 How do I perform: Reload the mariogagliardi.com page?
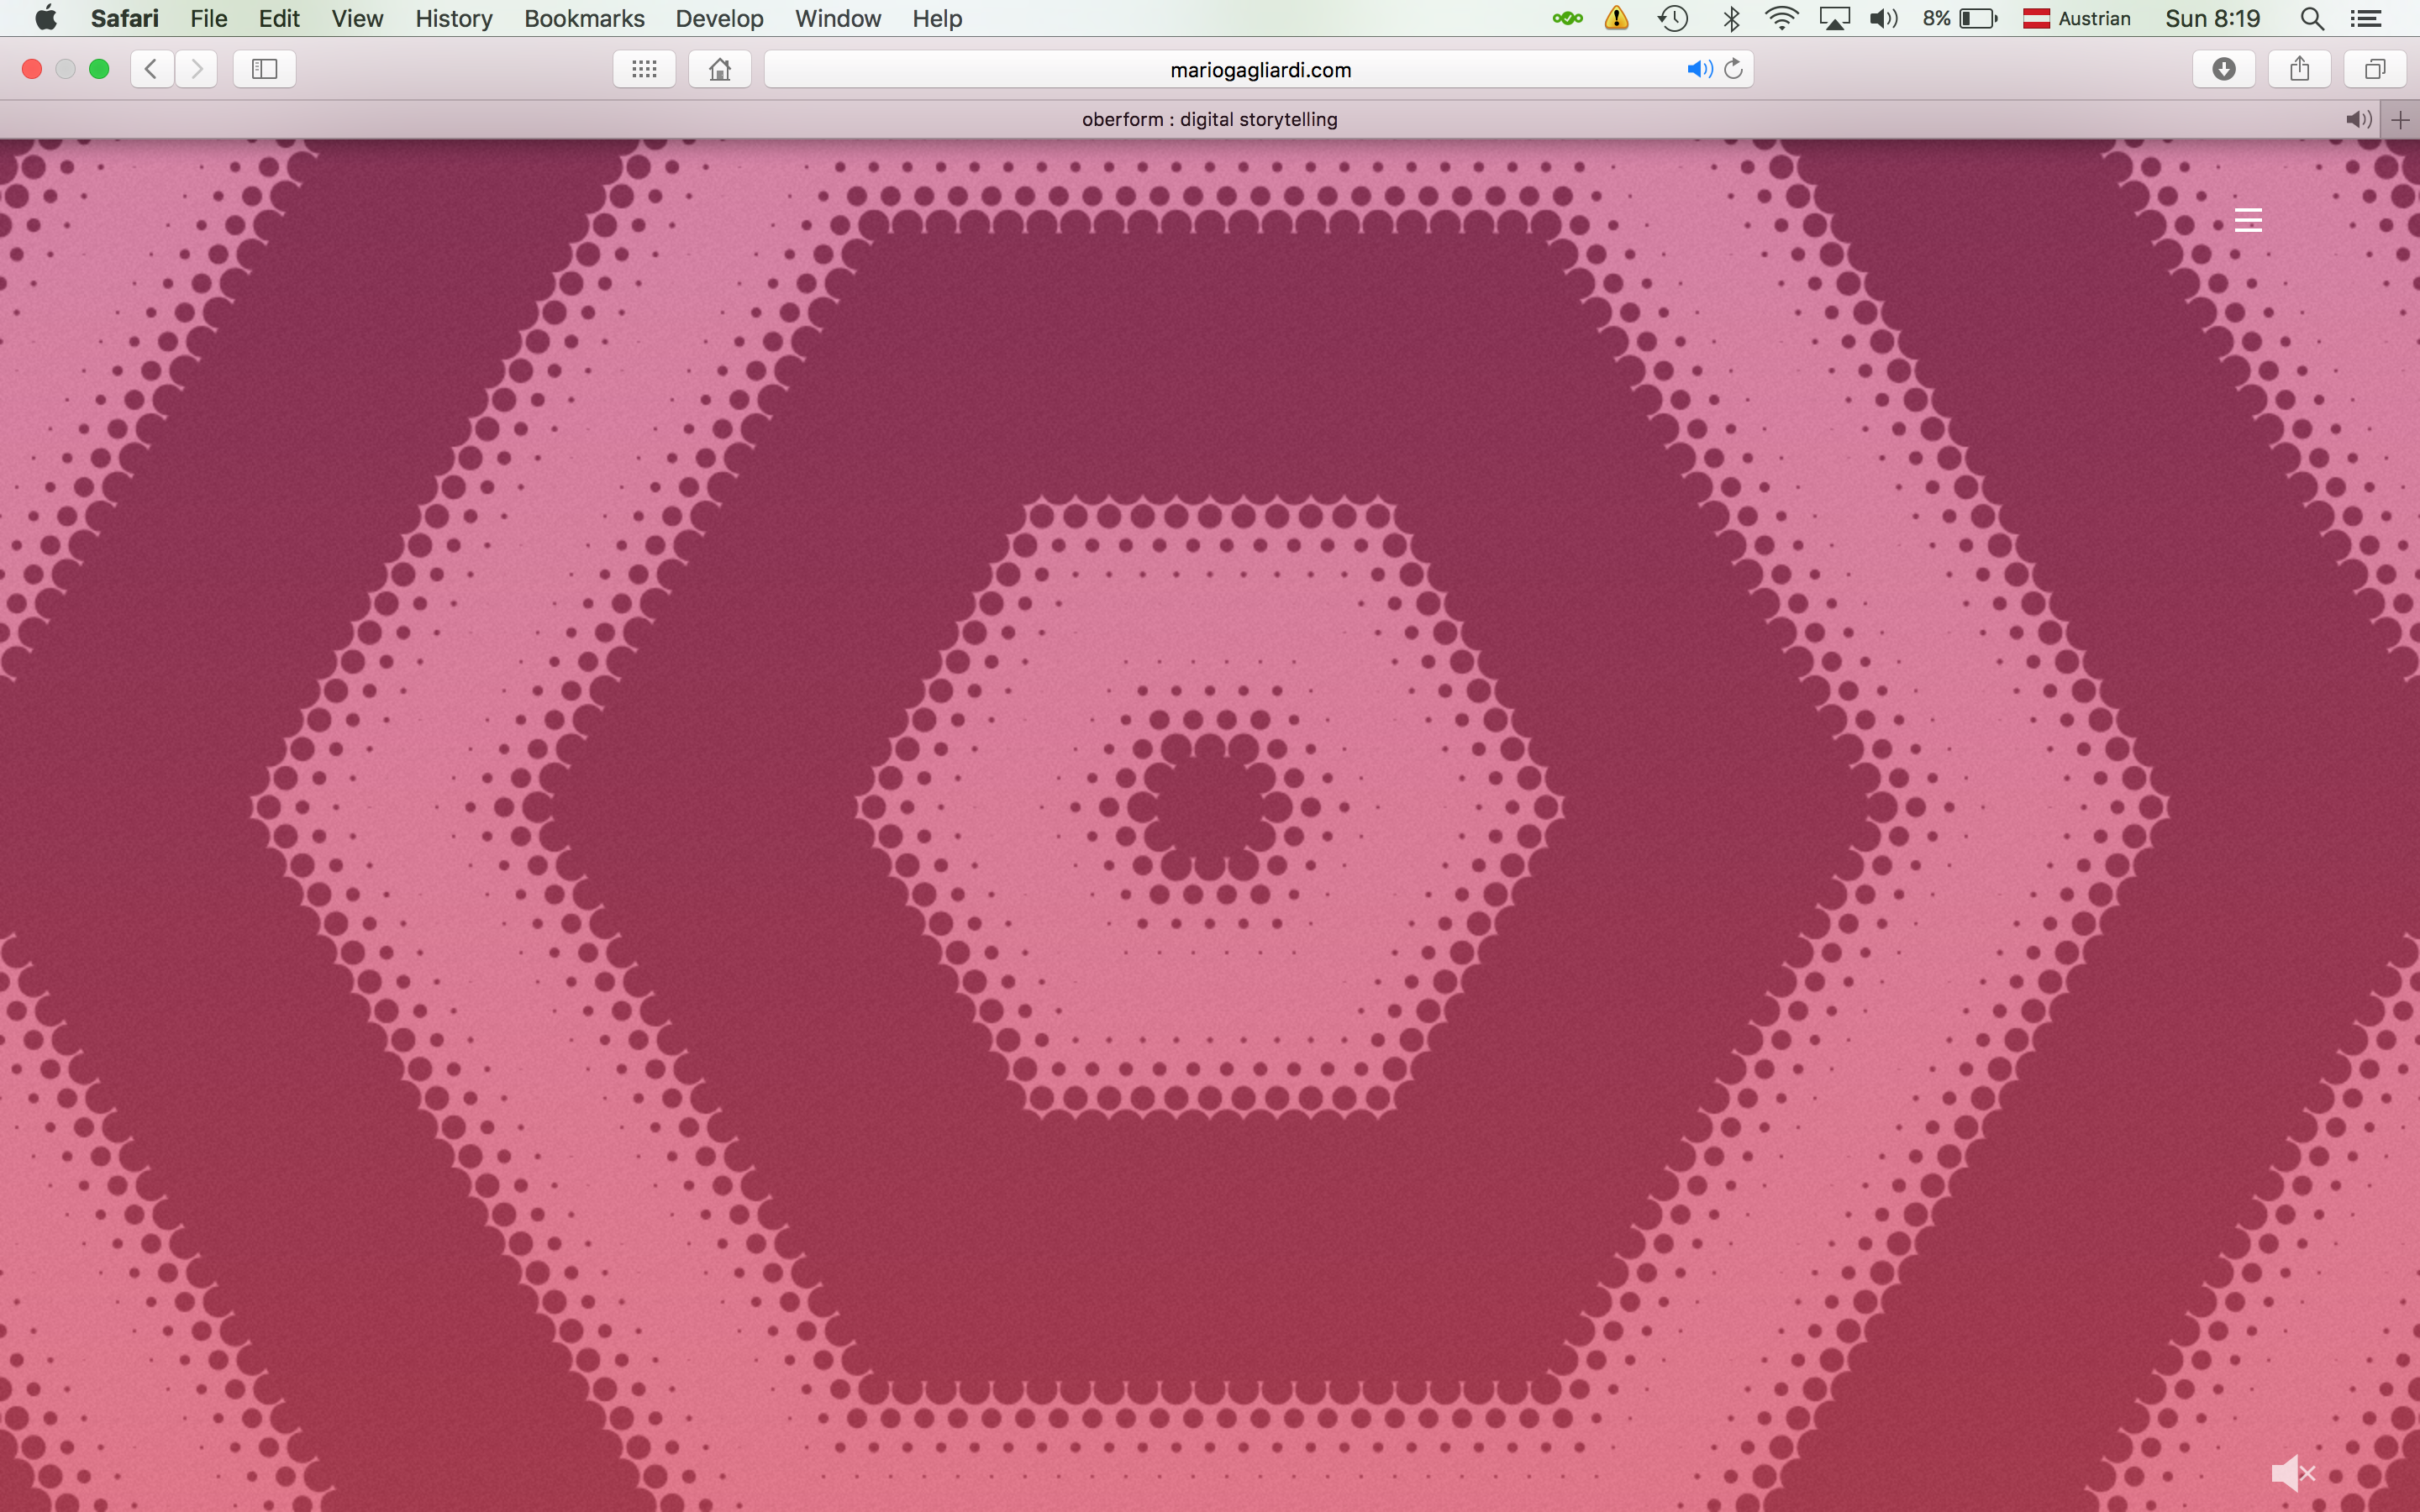pyautogui.click(x=1734, y=69)
